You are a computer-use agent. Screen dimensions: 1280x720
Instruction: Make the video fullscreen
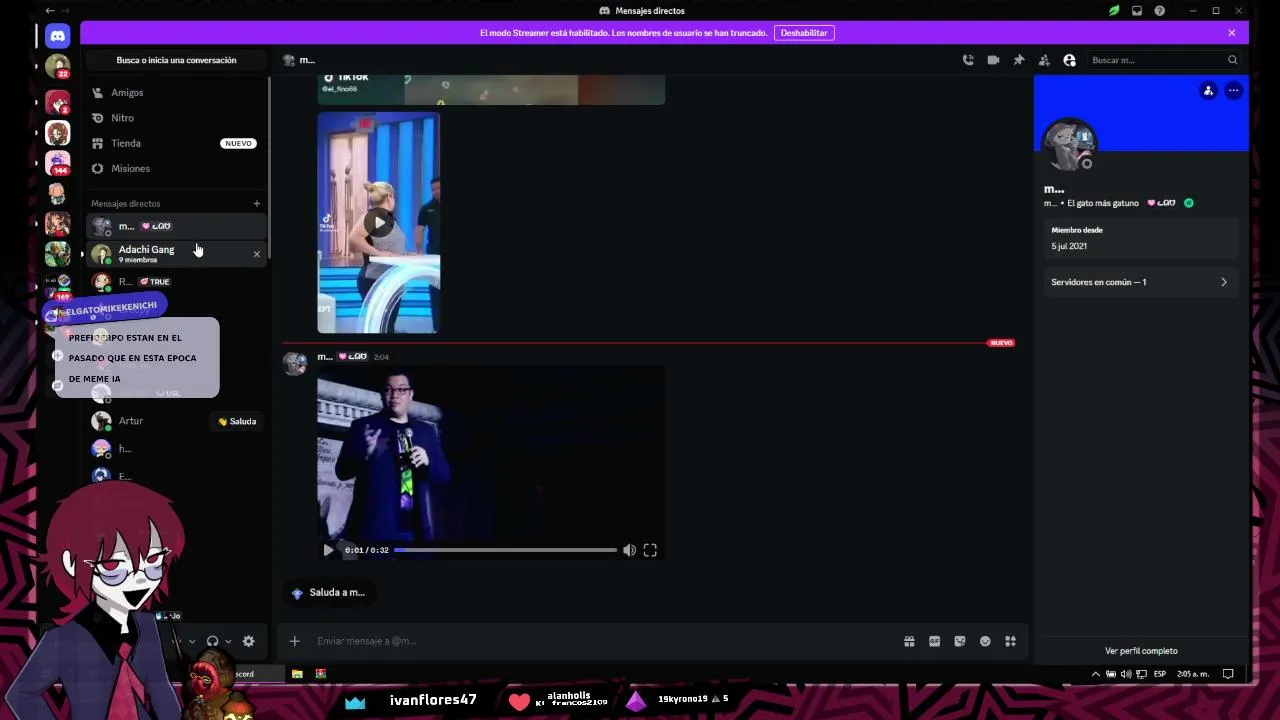click(650, 550)
